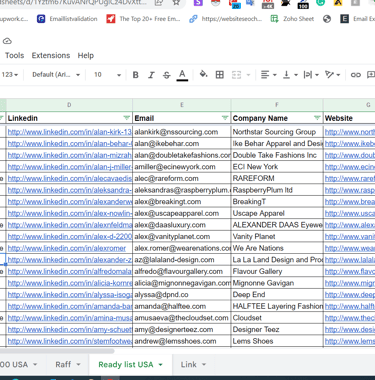
Task: Select the Ready list USA sheet tab
Action: tap(126, 364)
